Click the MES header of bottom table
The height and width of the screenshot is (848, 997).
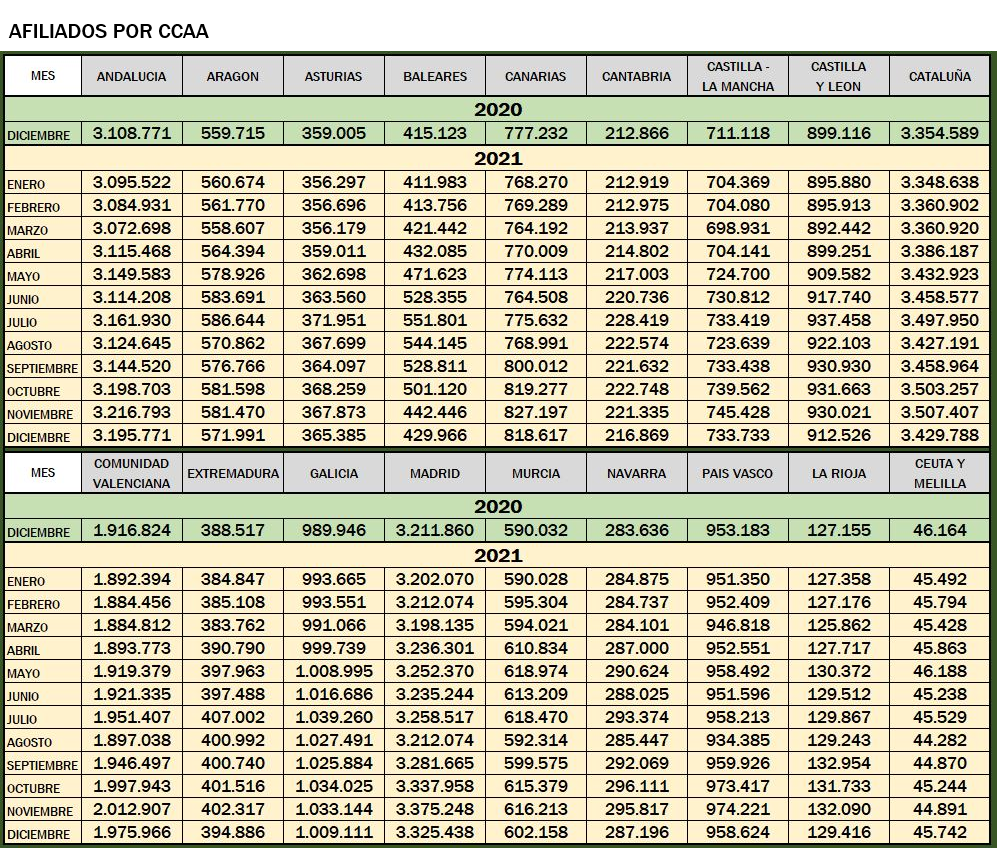pyautogui.click(x=43, y=473)
